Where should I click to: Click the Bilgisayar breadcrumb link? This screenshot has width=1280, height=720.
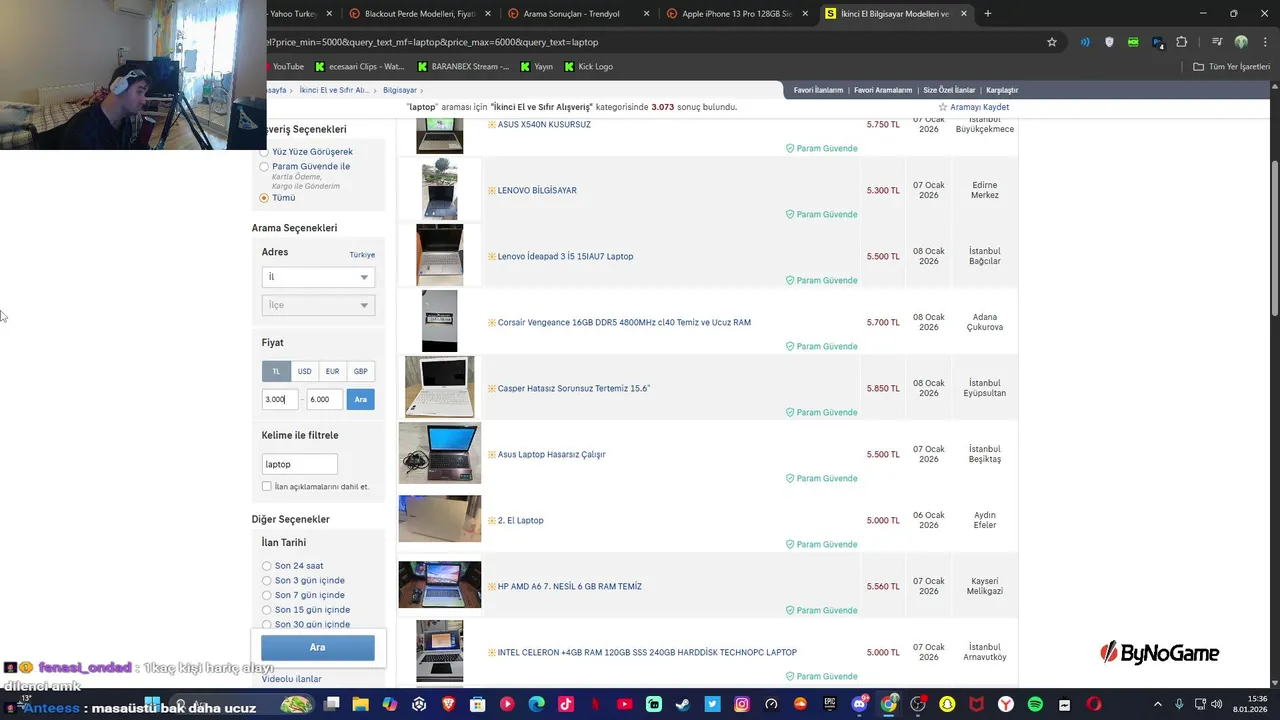pos(400,90)
